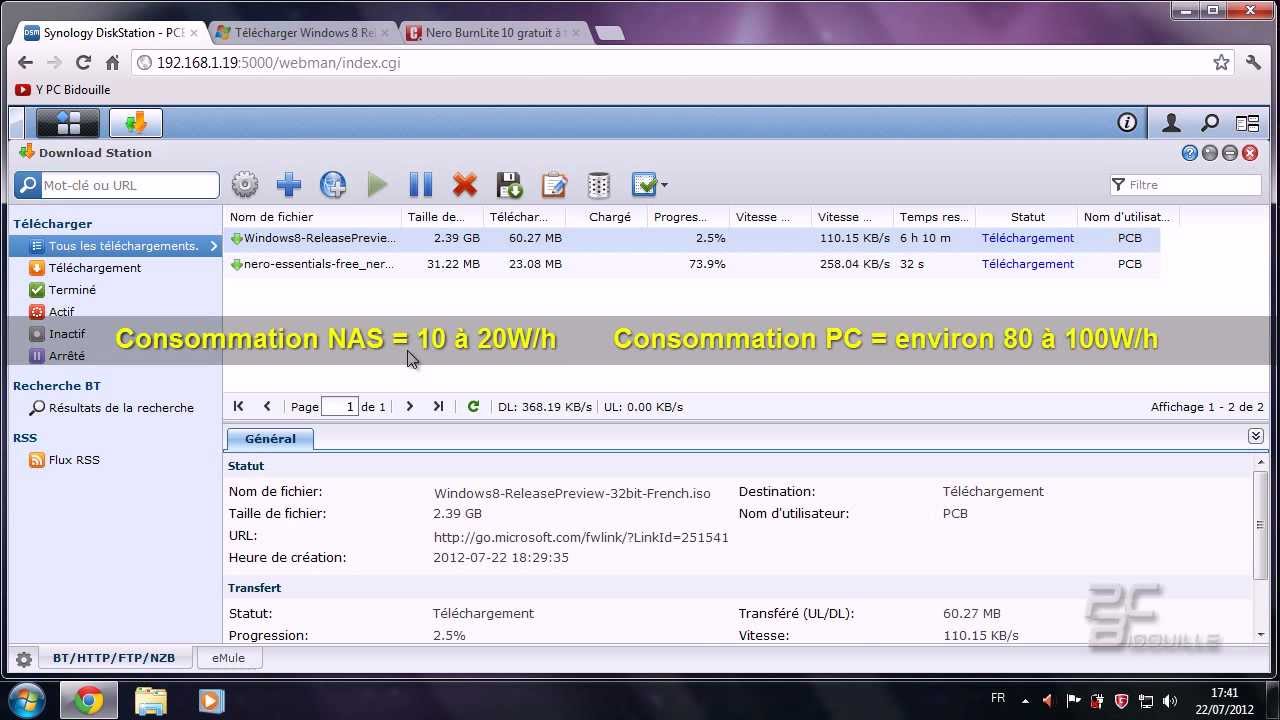Image resolution: width=1280 pixels, height=720 pixels.
Task: Switch to Nero BurnLite 10 browser tab
Action: click(495, 33)
